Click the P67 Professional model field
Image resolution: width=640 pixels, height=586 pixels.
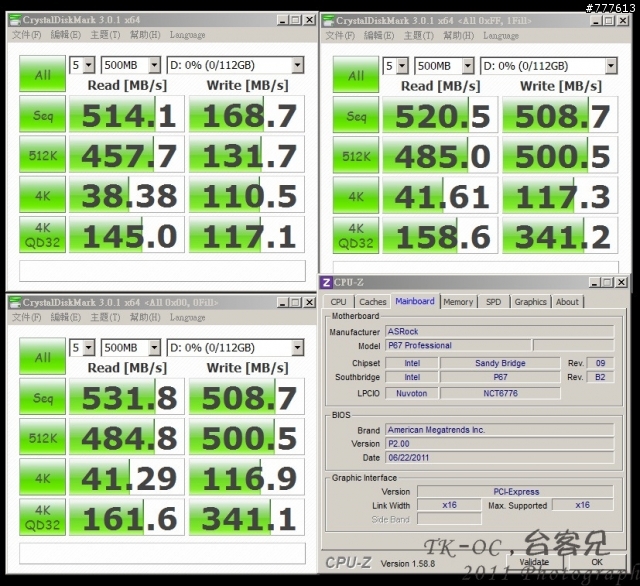(x=458, y=346)
